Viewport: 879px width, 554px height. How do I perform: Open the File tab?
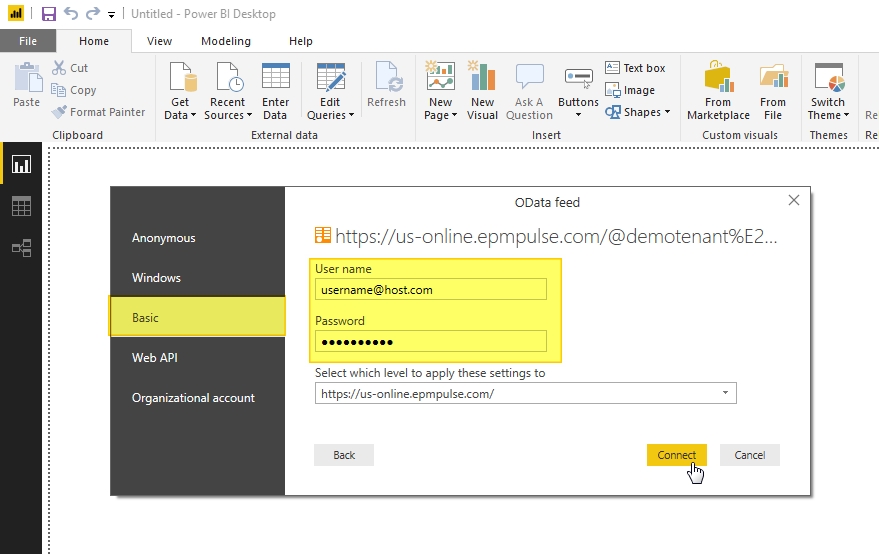[28, 41]
